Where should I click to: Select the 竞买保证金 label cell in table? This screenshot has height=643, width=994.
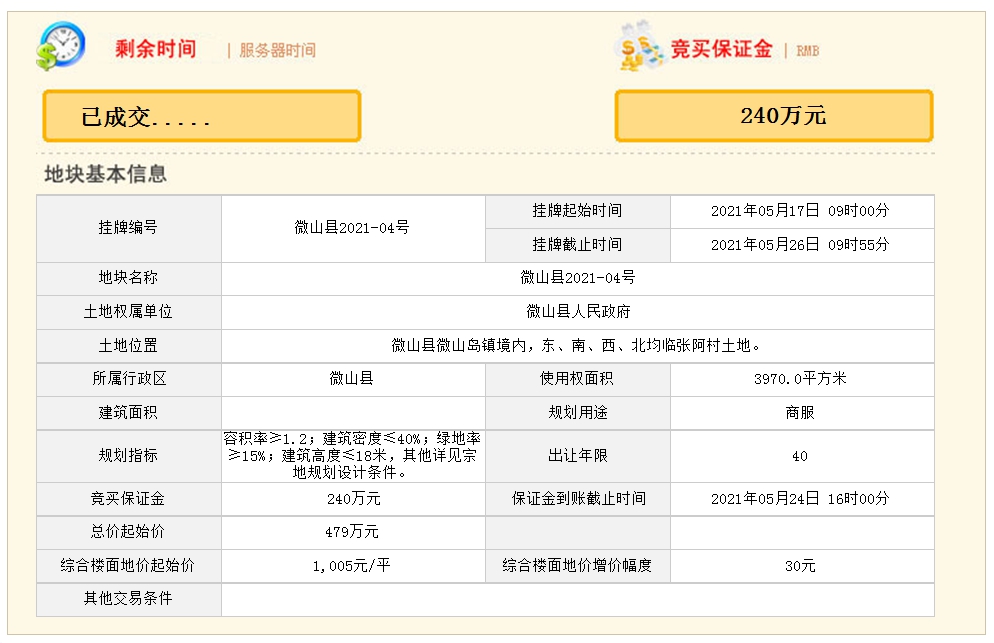[x=129, y=499]
